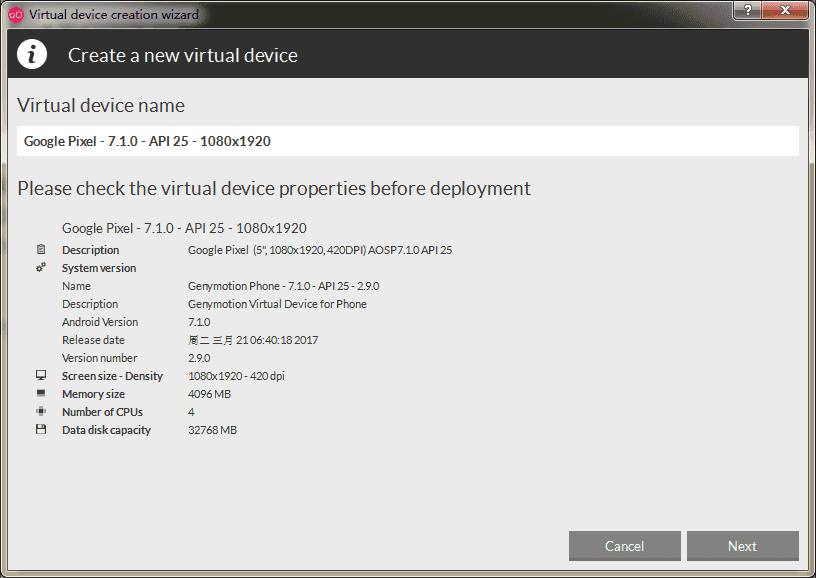The width and height of the screenshot is (816, 578).
Task: Select the System version row label
Action: click(x=99, y=268)
